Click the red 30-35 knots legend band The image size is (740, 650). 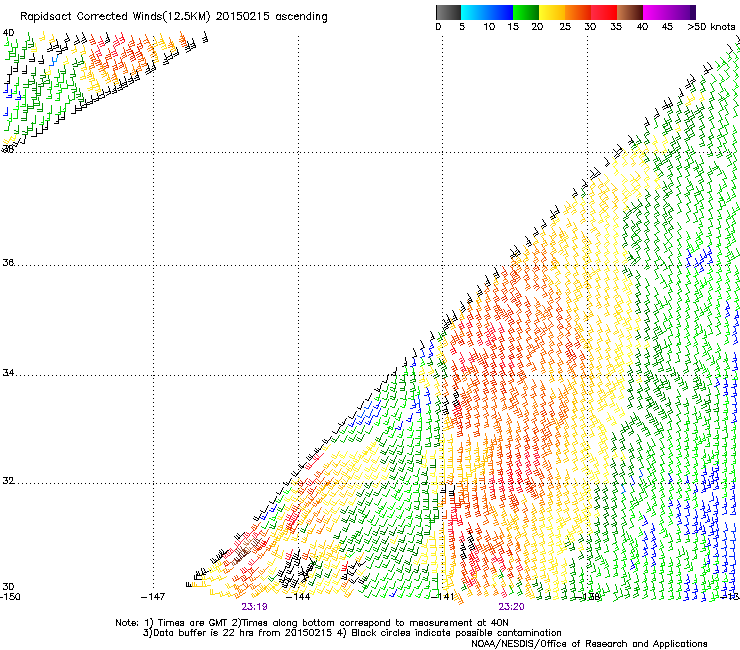(x=604, y=12)
